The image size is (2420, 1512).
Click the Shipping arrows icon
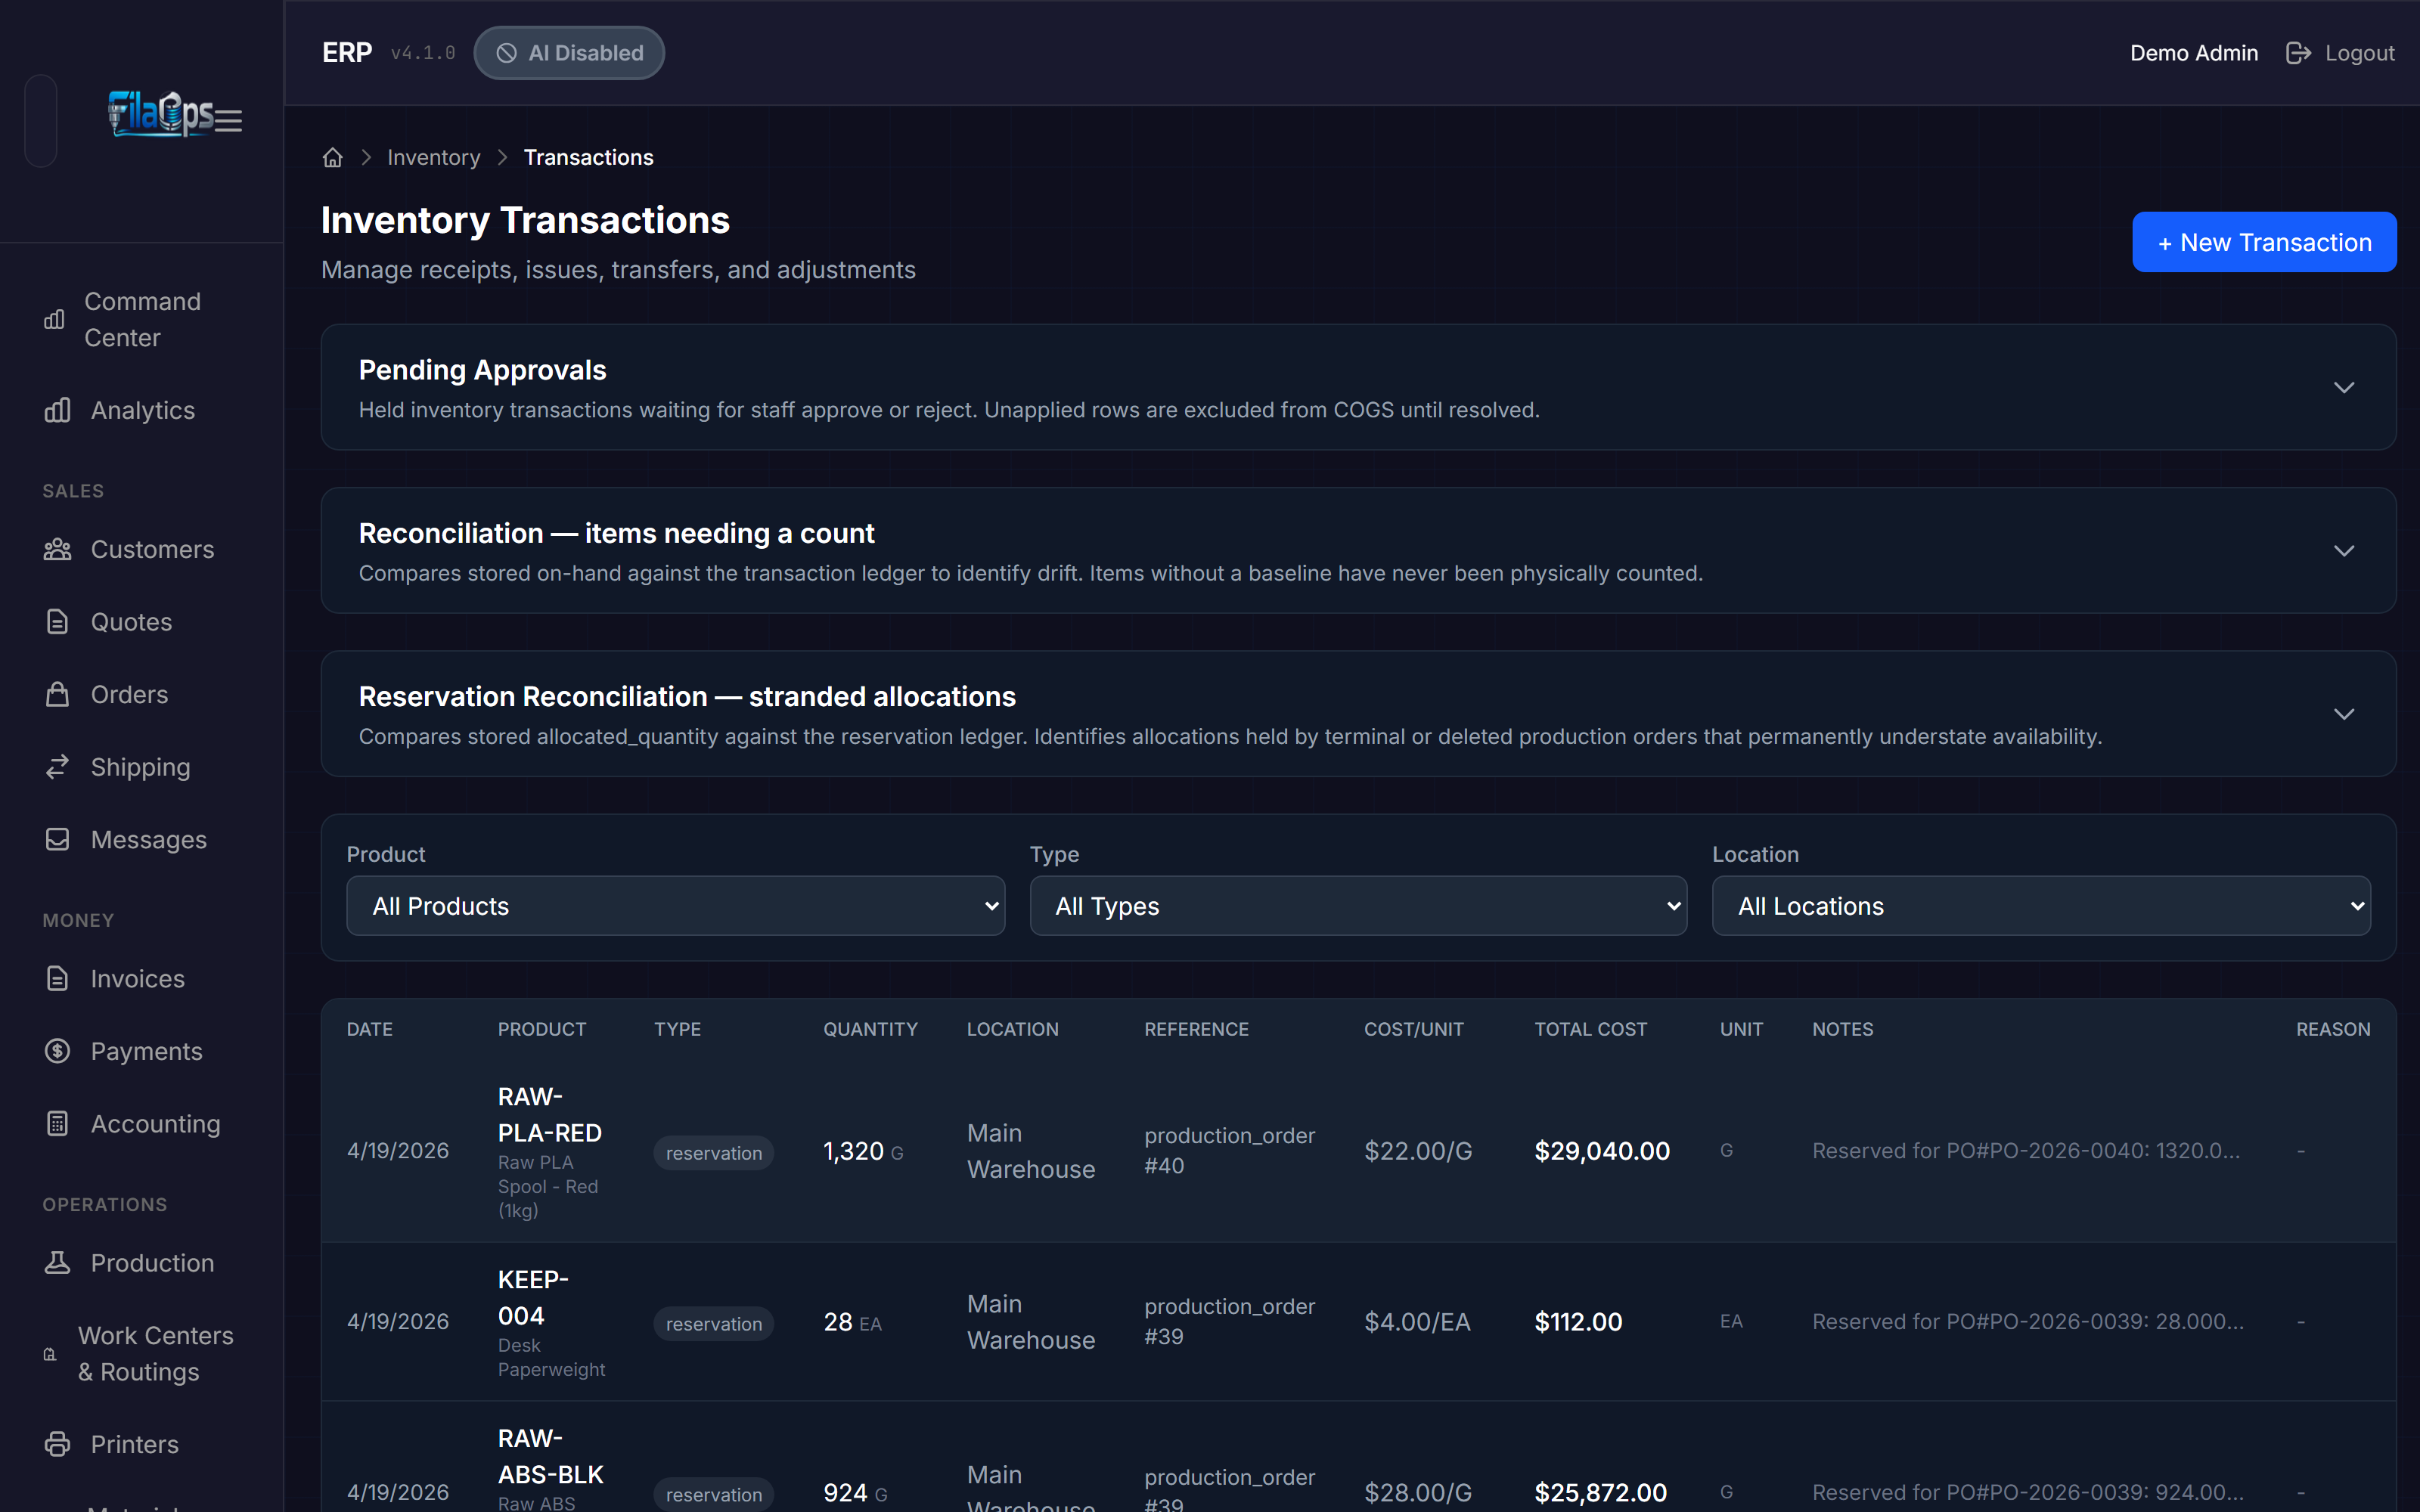point(57,767)
